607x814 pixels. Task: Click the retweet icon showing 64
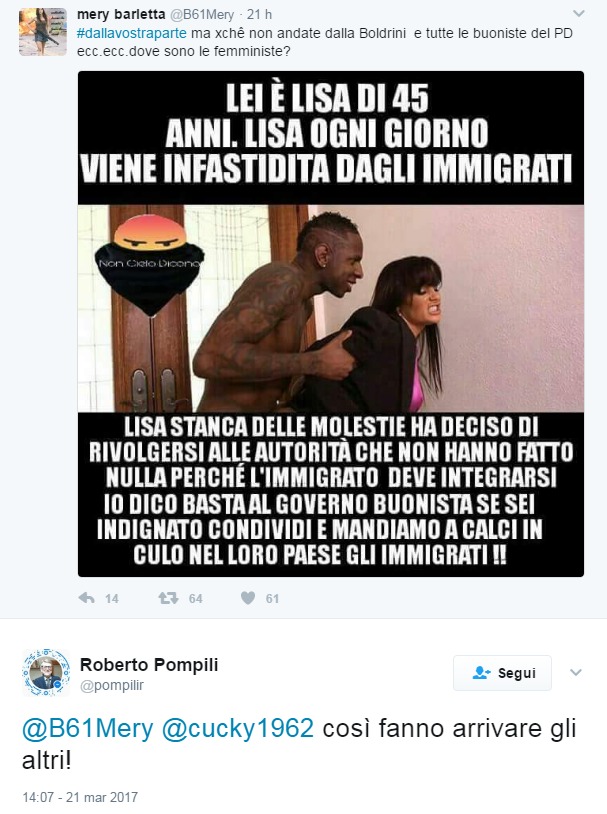pos(168,598)
